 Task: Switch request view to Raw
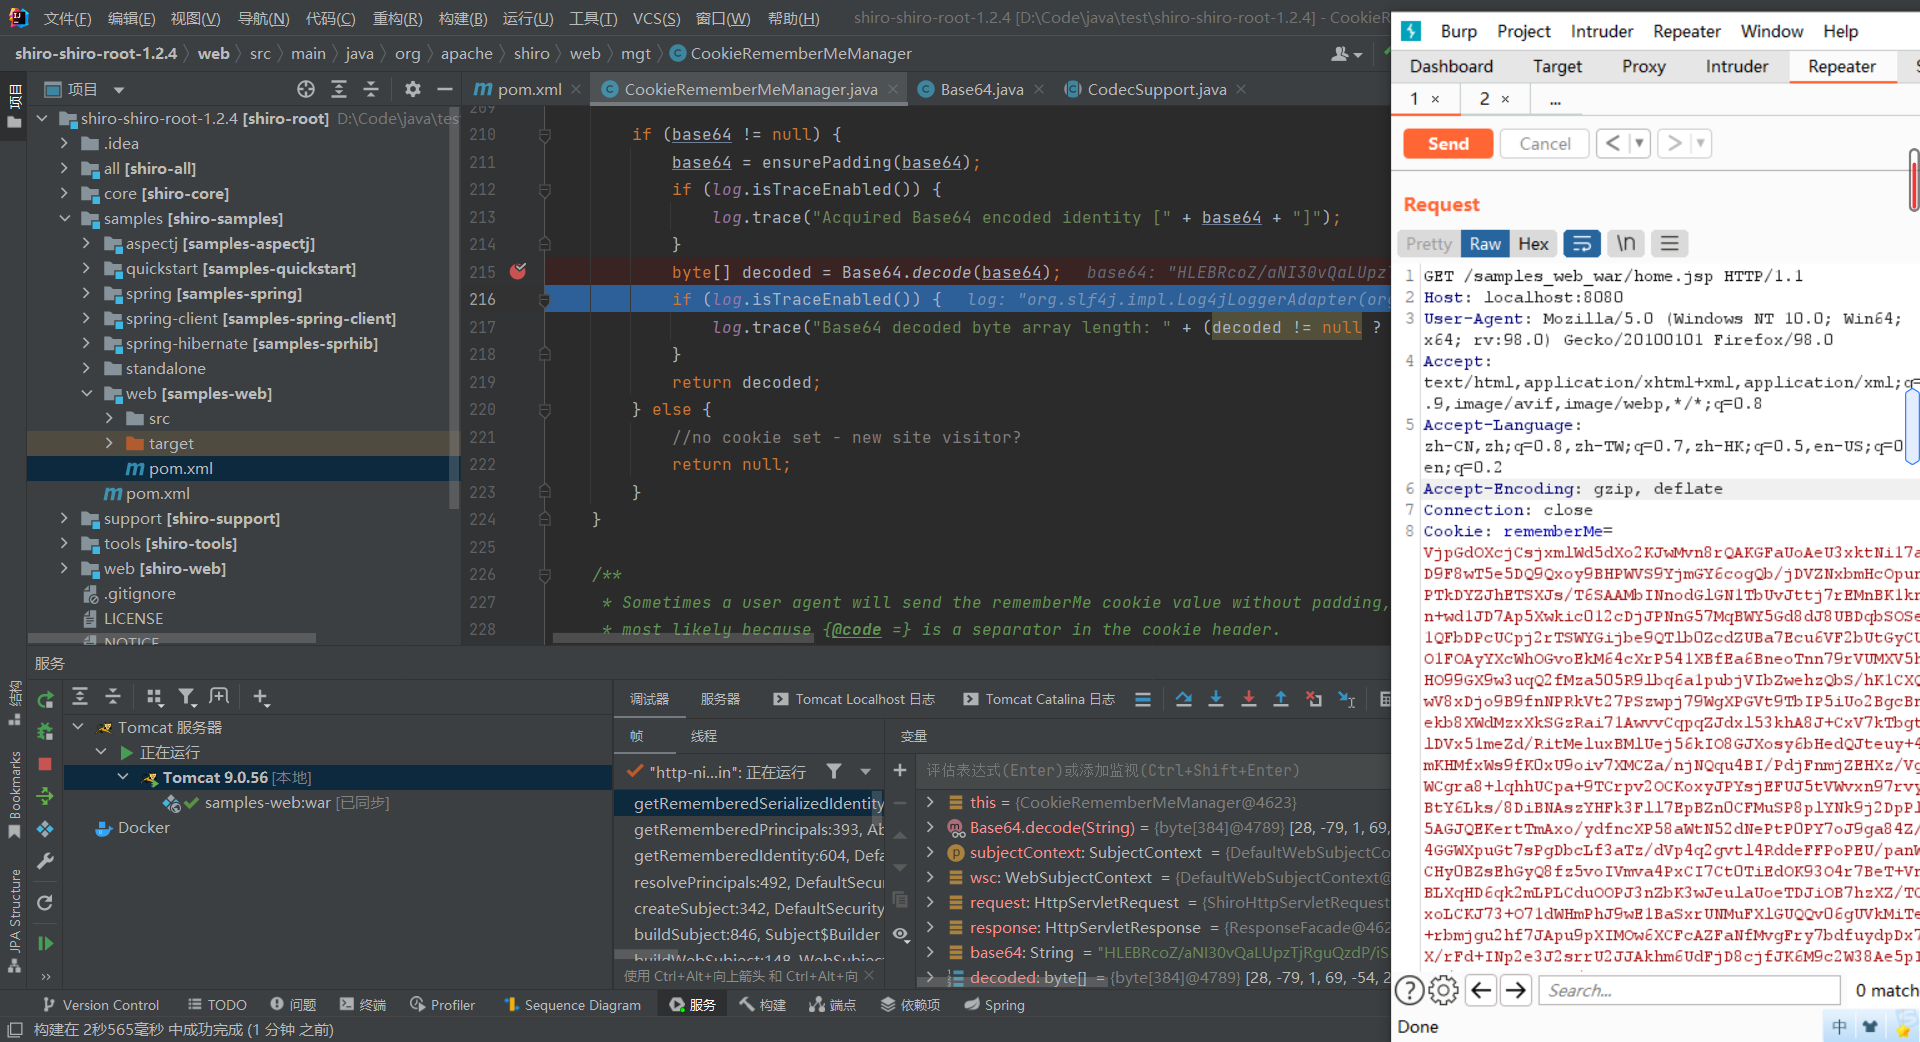[x=1485, y=244]
